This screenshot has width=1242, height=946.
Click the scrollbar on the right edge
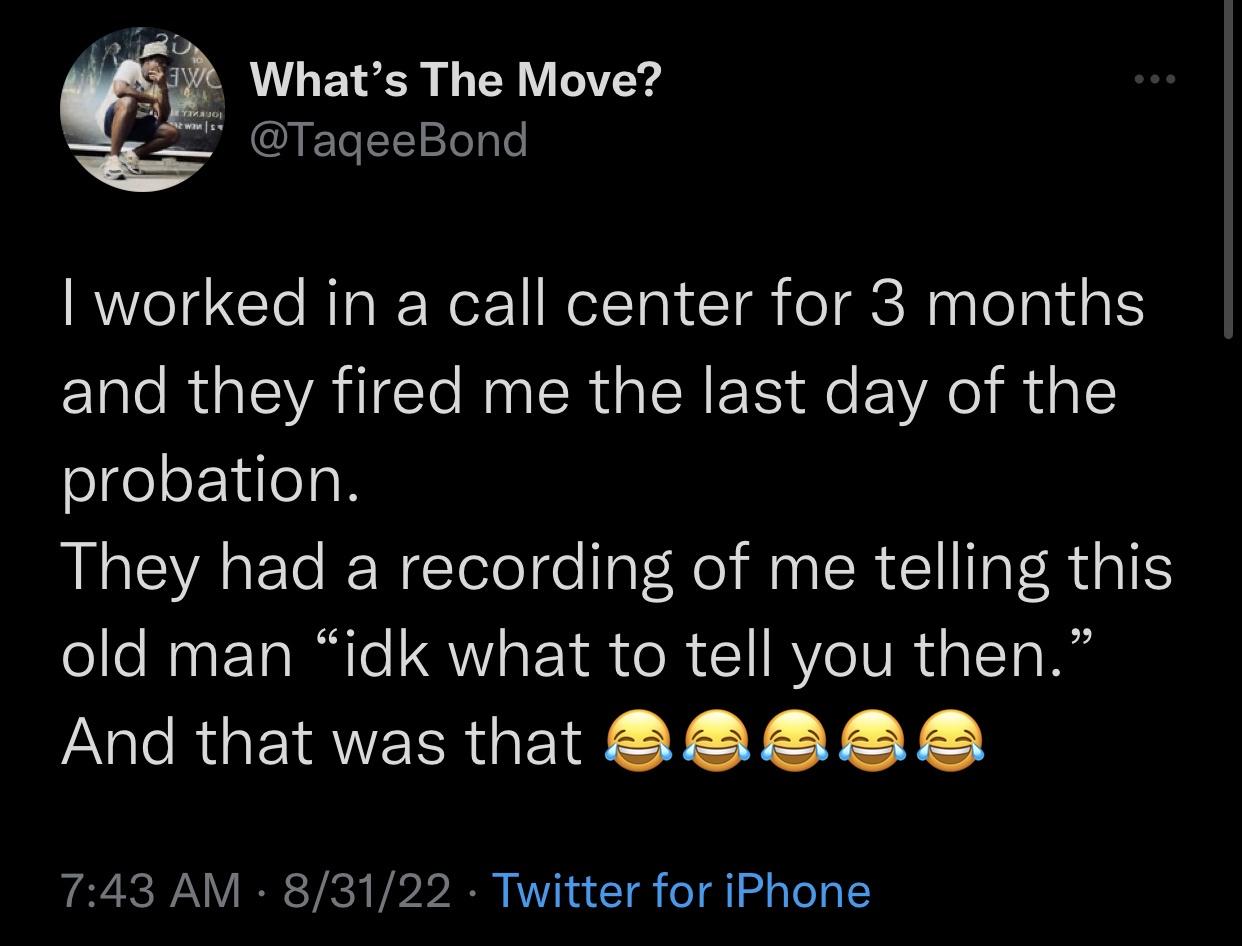[1229, 170]
